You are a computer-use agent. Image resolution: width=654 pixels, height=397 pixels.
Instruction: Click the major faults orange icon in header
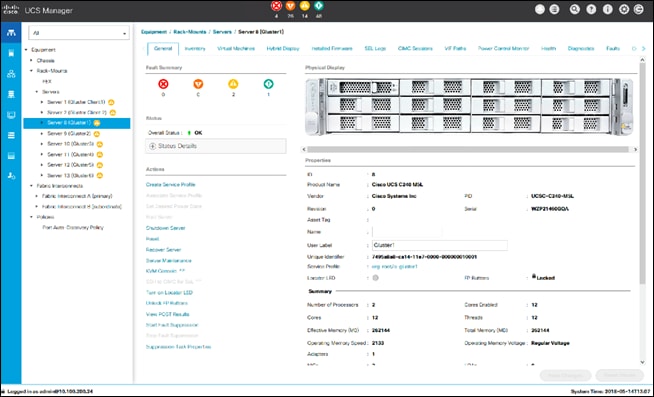tap(290, 6)
